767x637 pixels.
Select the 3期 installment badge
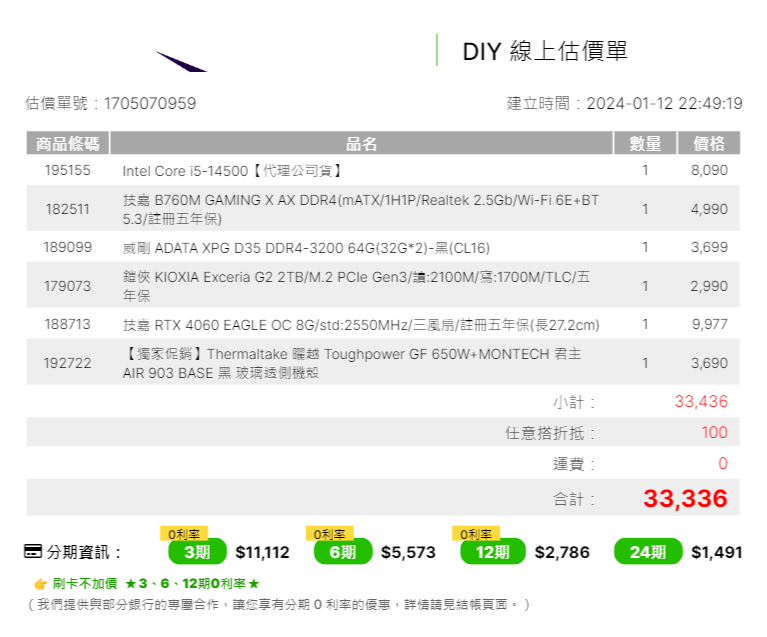coord(197,552)
